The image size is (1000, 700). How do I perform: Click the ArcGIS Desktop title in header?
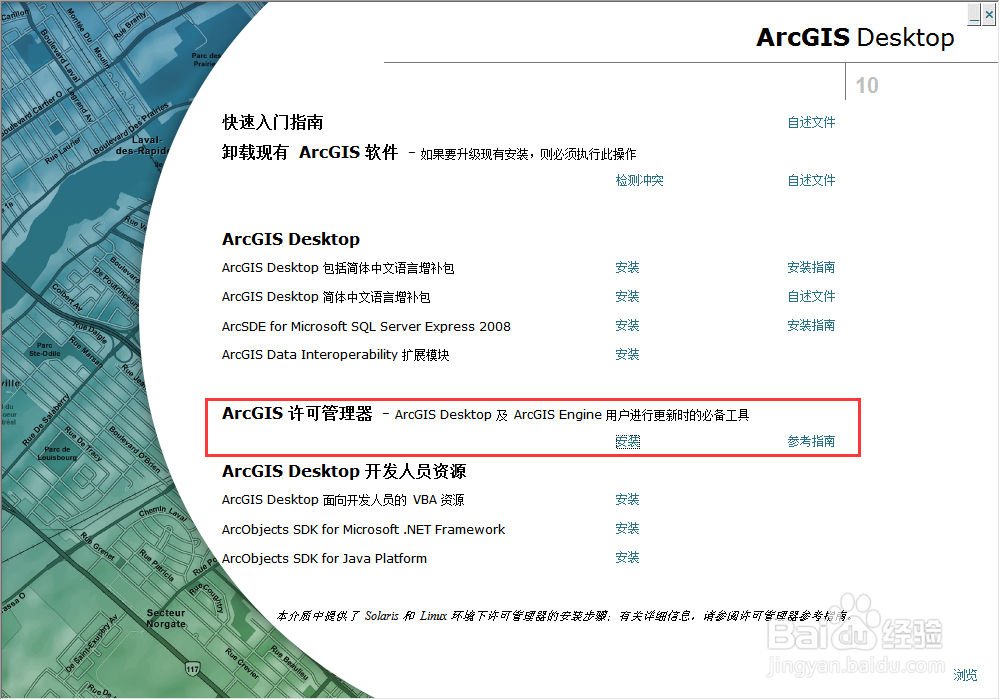(x=855, y=38)
